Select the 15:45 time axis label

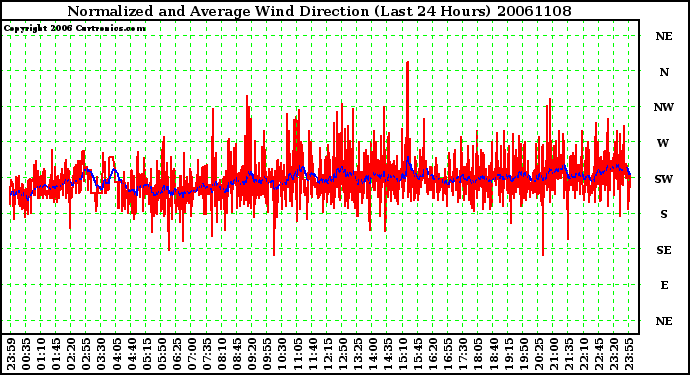(x=417, y=354)
